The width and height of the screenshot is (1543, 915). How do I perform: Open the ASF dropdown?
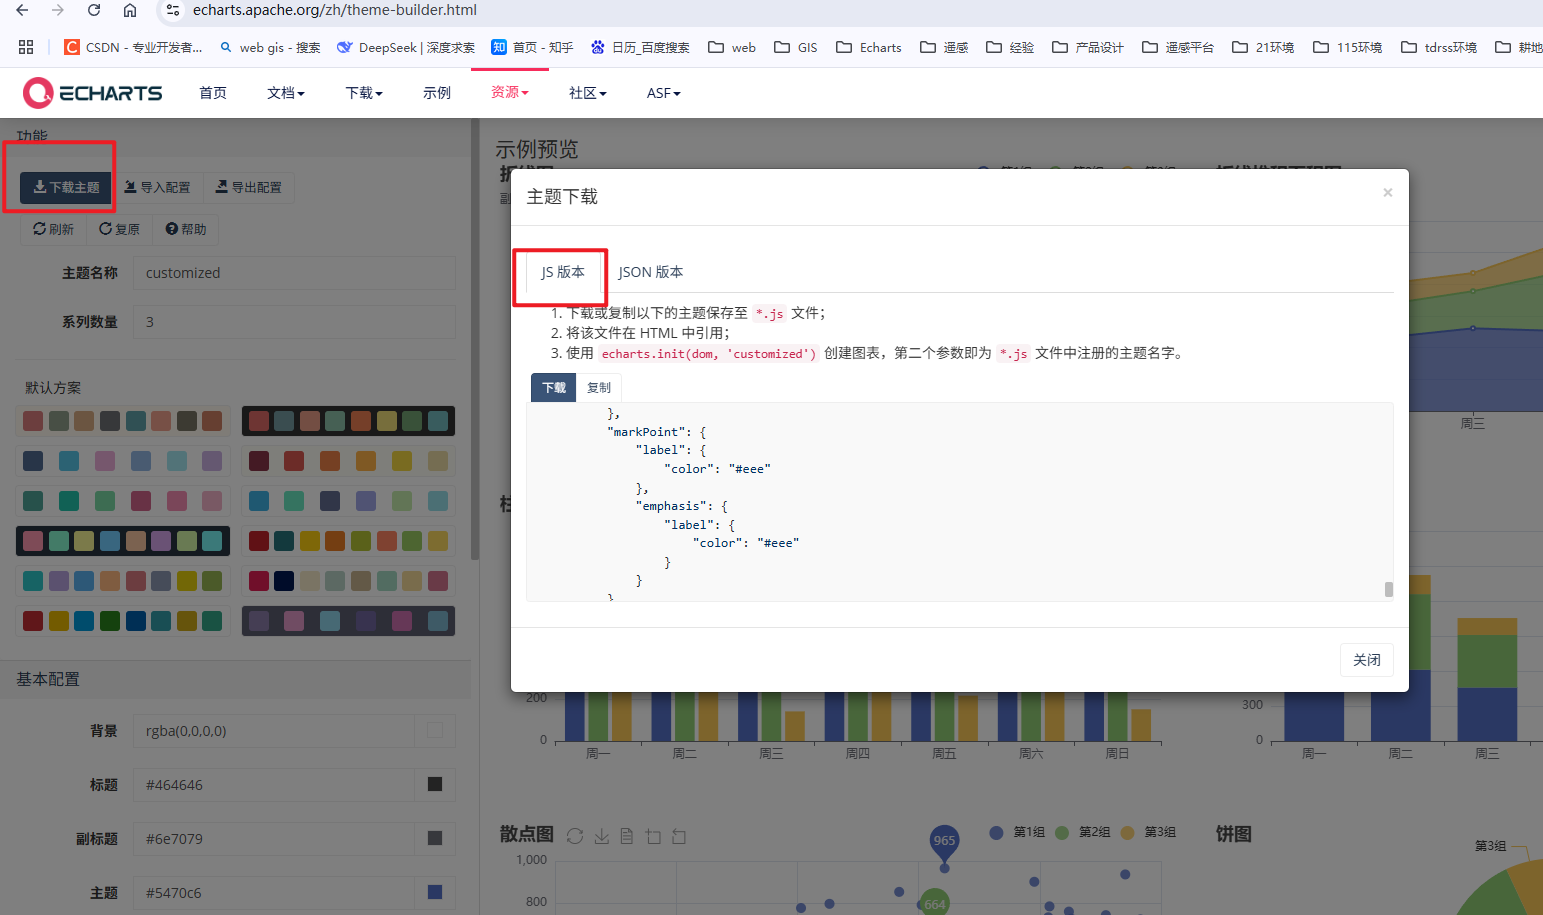point(663,93)
